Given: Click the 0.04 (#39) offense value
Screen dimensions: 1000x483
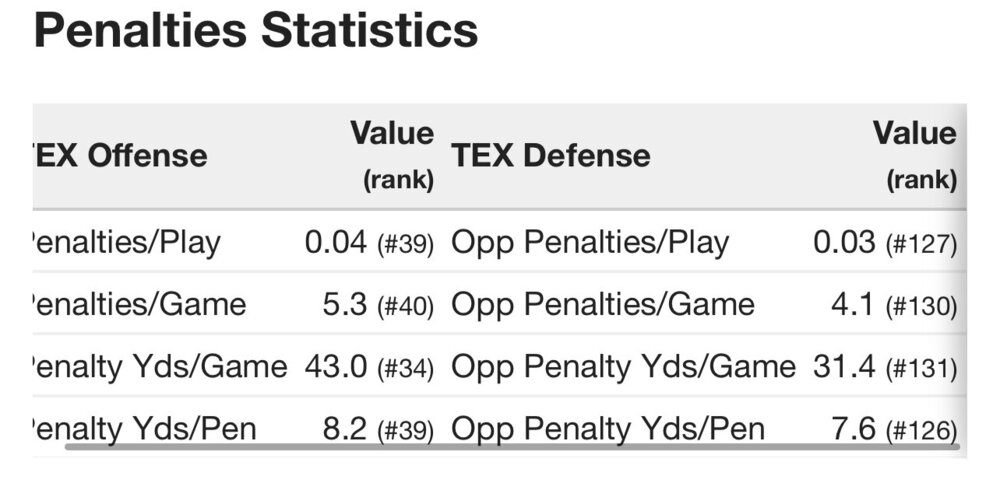Looking at the screenshot, I should pos(369,243).
